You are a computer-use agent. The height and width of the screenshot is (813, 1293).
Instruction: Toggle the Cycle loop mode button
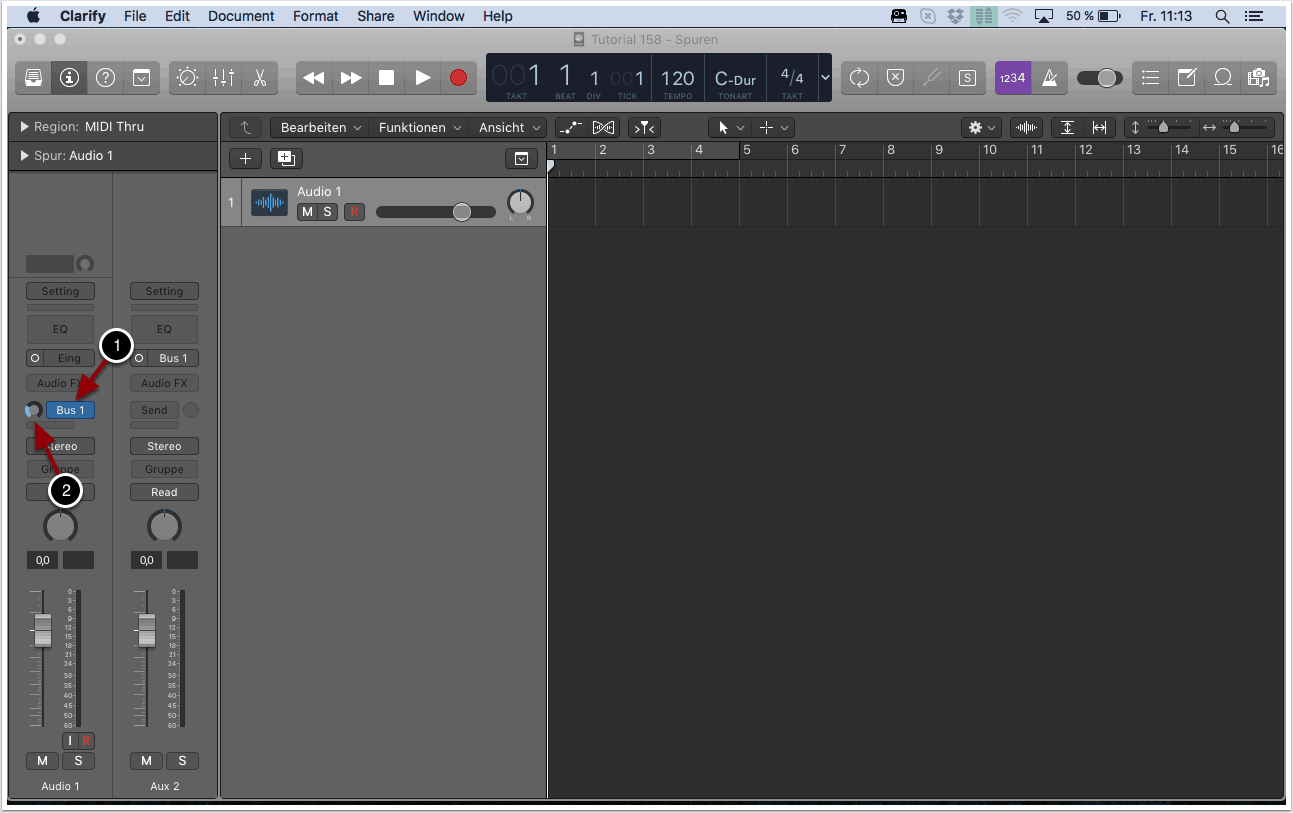[859, 78]
